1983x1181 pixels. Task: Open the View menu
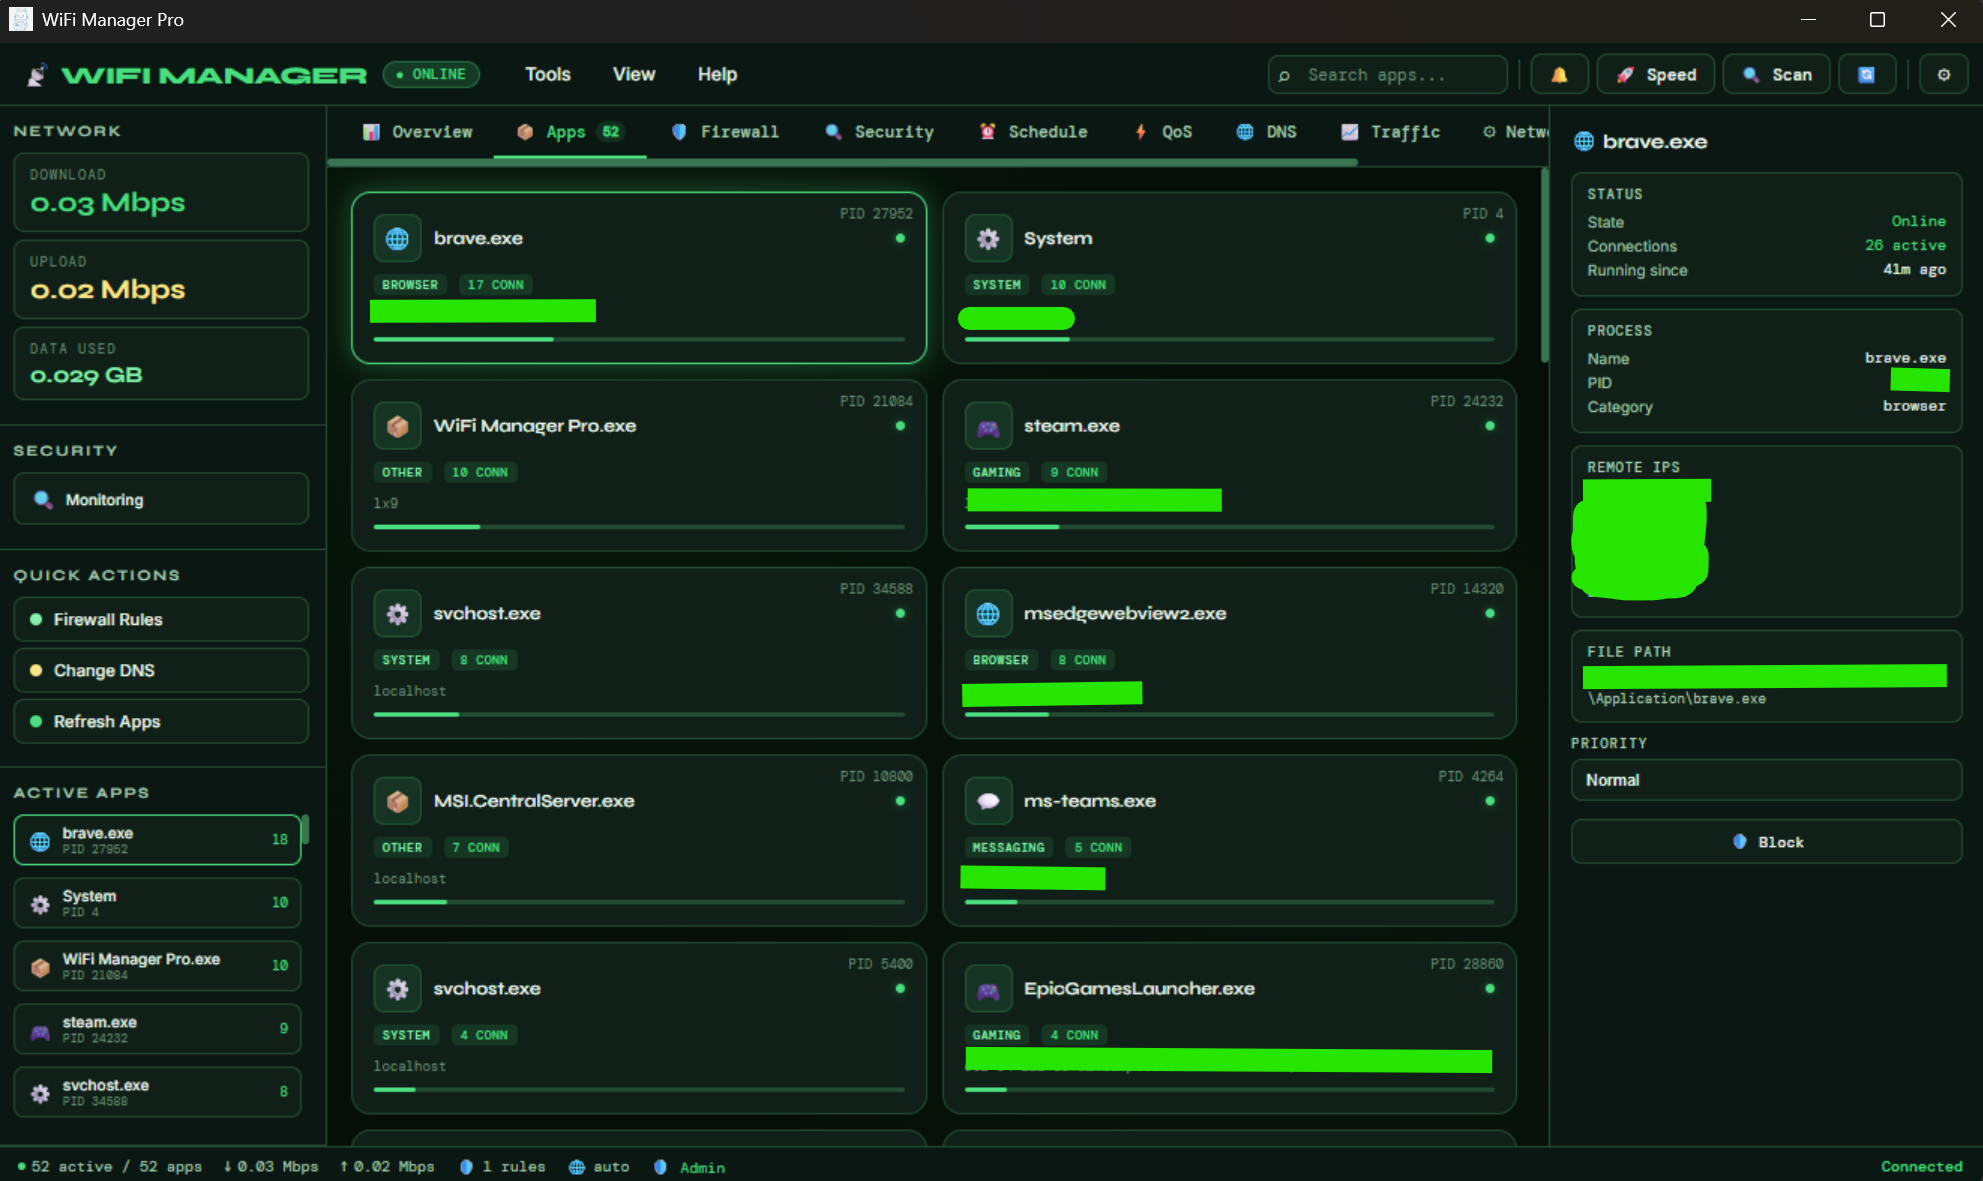point(633,75)
